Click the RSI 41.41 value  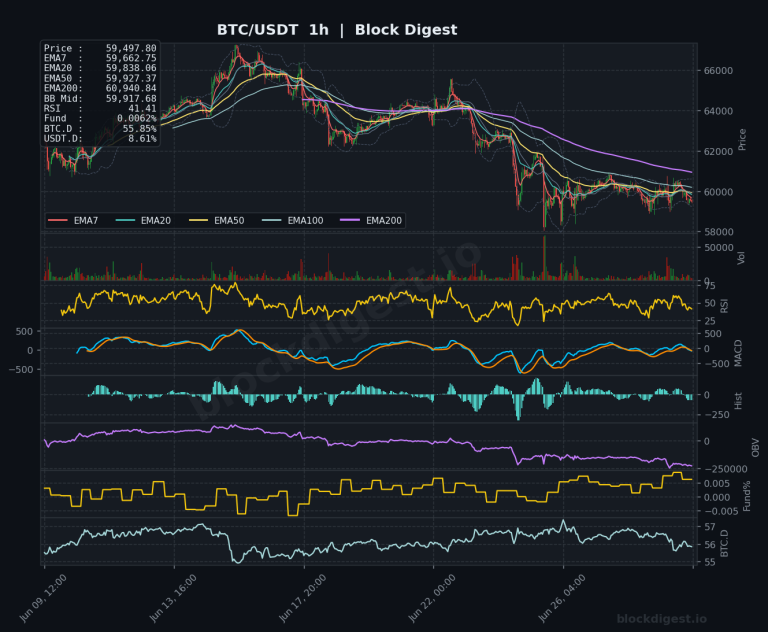pyautogui.click(x=142, y=108)
